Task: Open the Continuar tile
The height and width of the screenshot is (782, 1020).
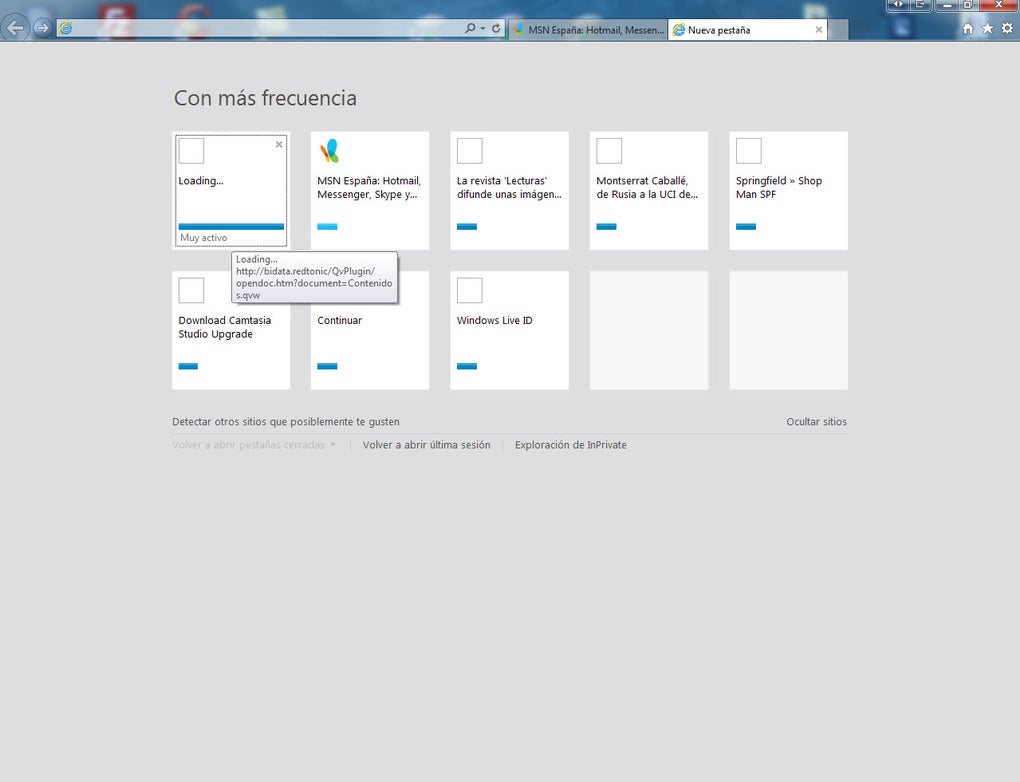Action: pyautogui.click(x=370, y=330)
